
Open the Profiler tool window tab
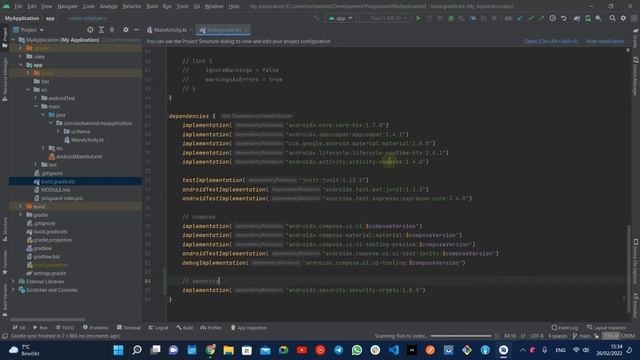click(x=211, y=328)
